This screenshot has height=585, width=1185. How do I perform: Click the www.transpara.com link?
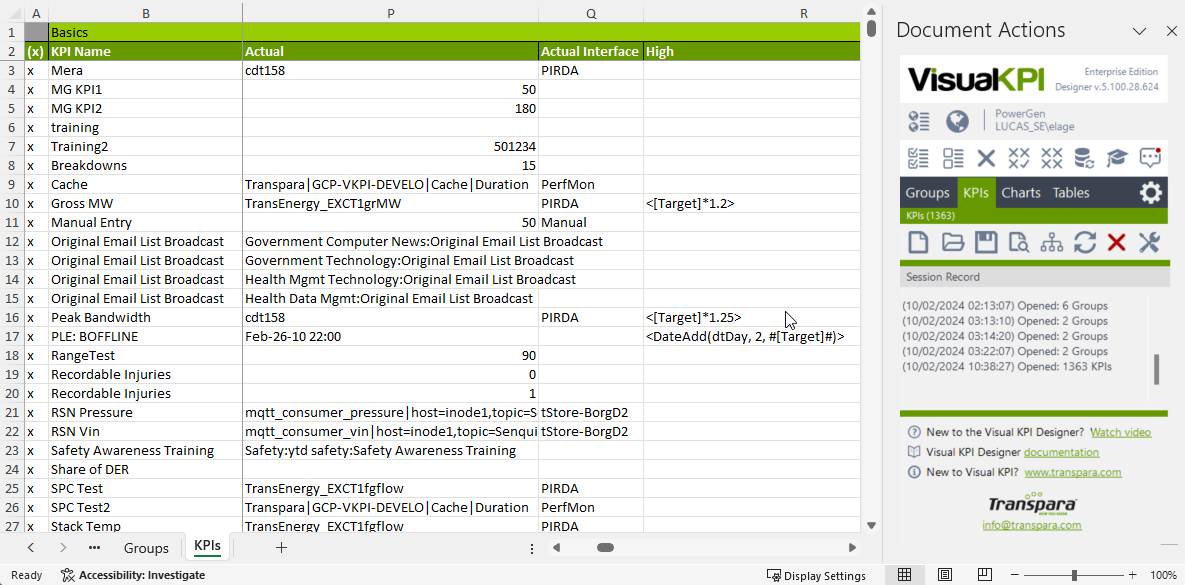coord(1072,472)
